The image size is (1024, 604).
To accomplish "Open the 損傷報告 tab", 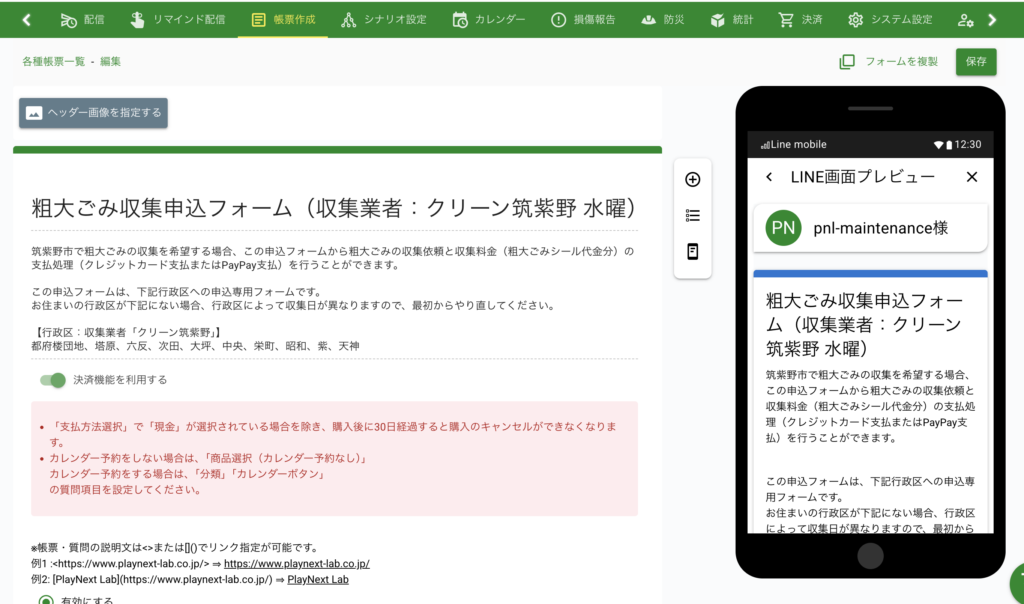I will coord(583,20).
